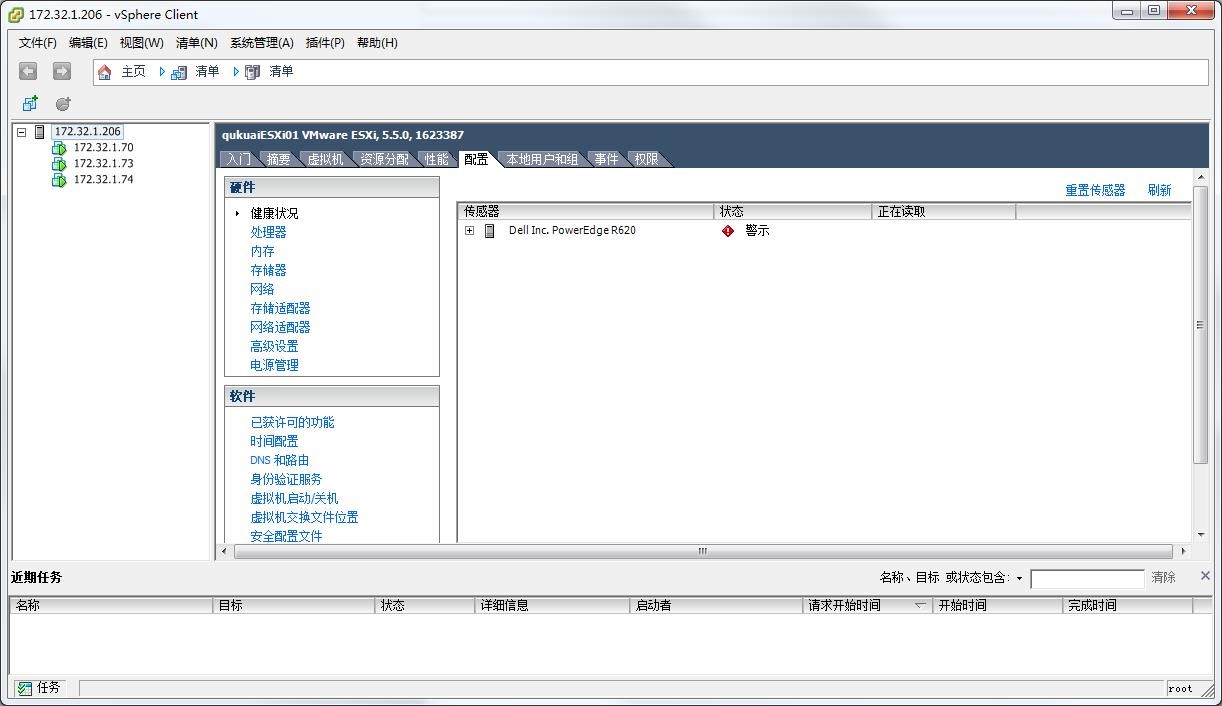Click the VM icon next to 172.32.1.74
The width and height of the screenshot is (1222, 706).
pyautogui.click(x=59, y=180)
